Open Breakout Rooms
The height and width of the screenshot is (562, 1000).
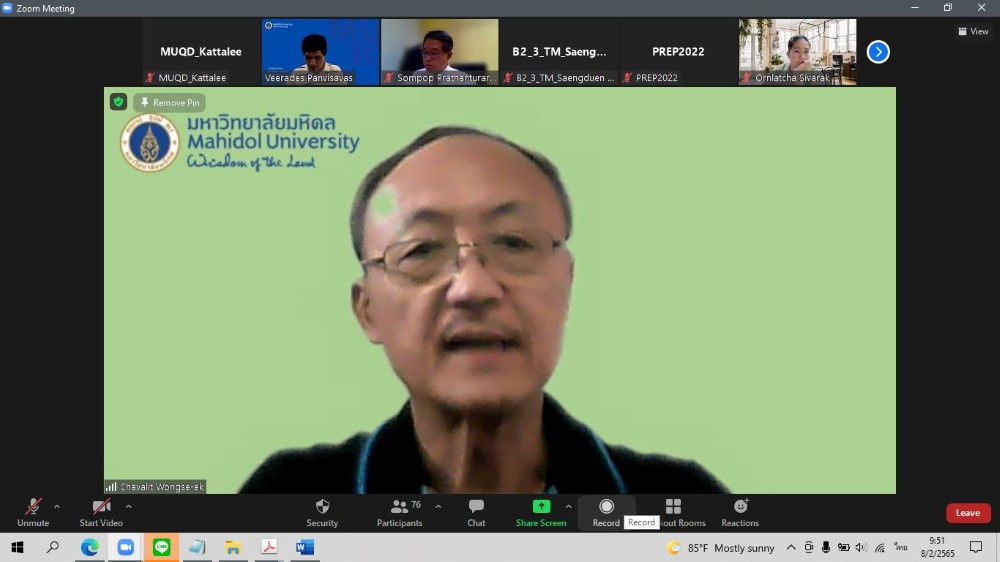click(x=673, y=507)
